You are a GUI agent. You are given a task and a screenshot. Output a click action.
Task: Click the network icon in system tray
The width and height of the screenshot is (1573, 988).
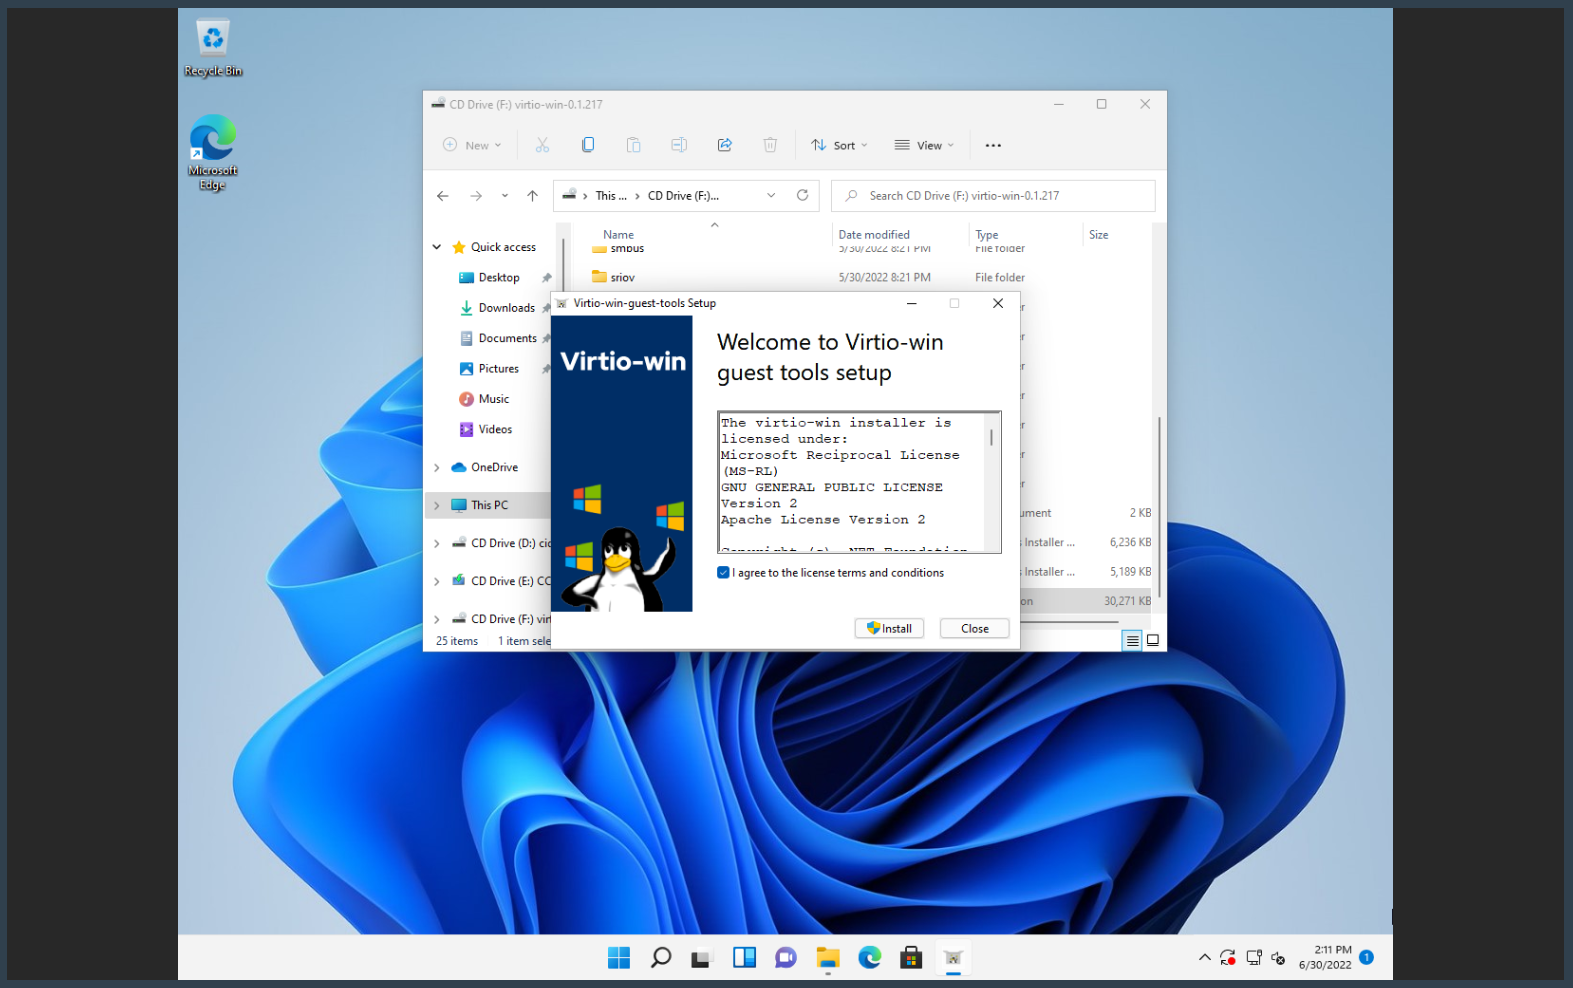1253,958
